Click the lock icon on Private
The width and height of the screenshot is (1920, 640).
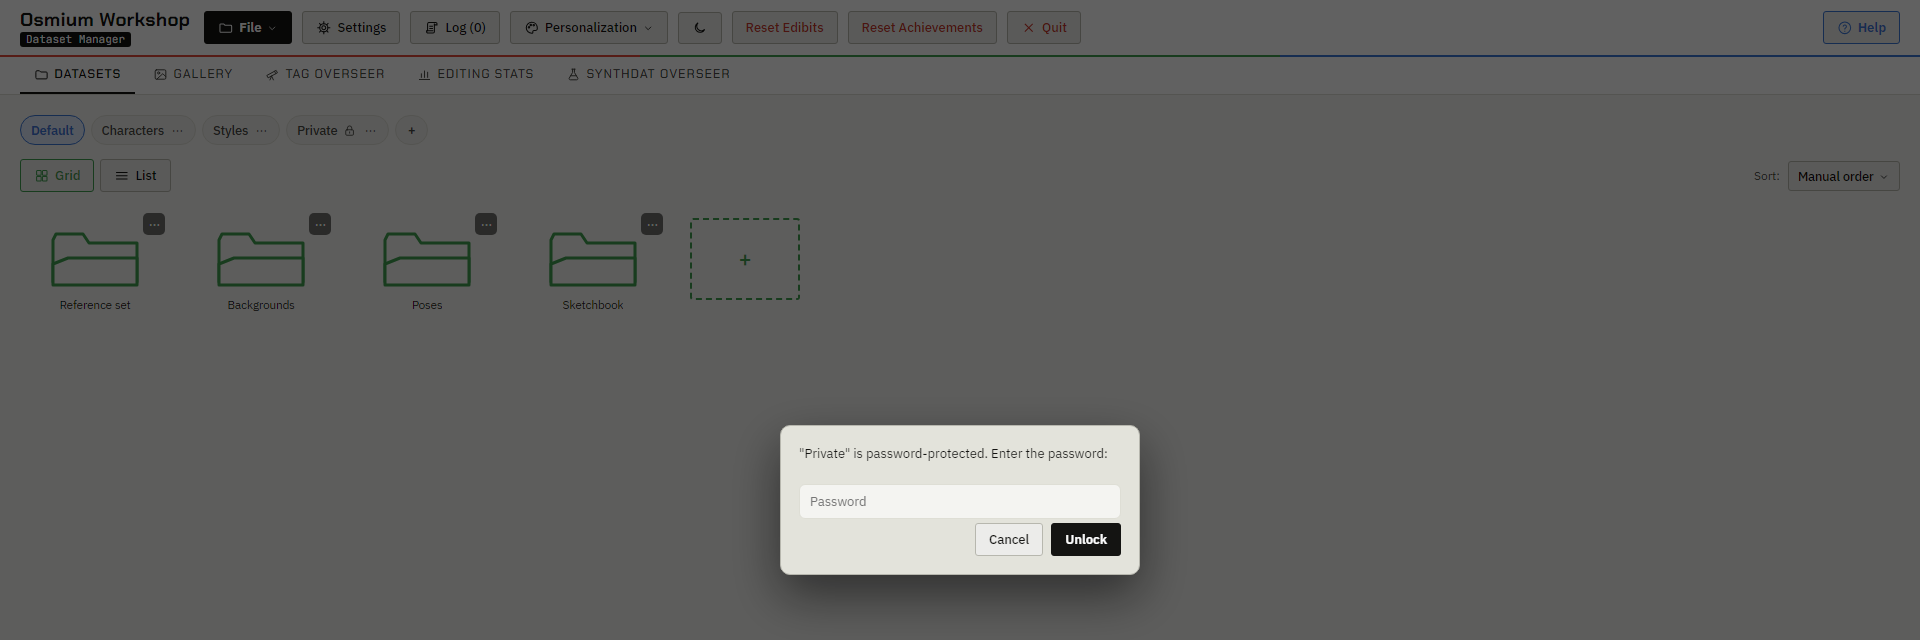click(x=349, y=130)
